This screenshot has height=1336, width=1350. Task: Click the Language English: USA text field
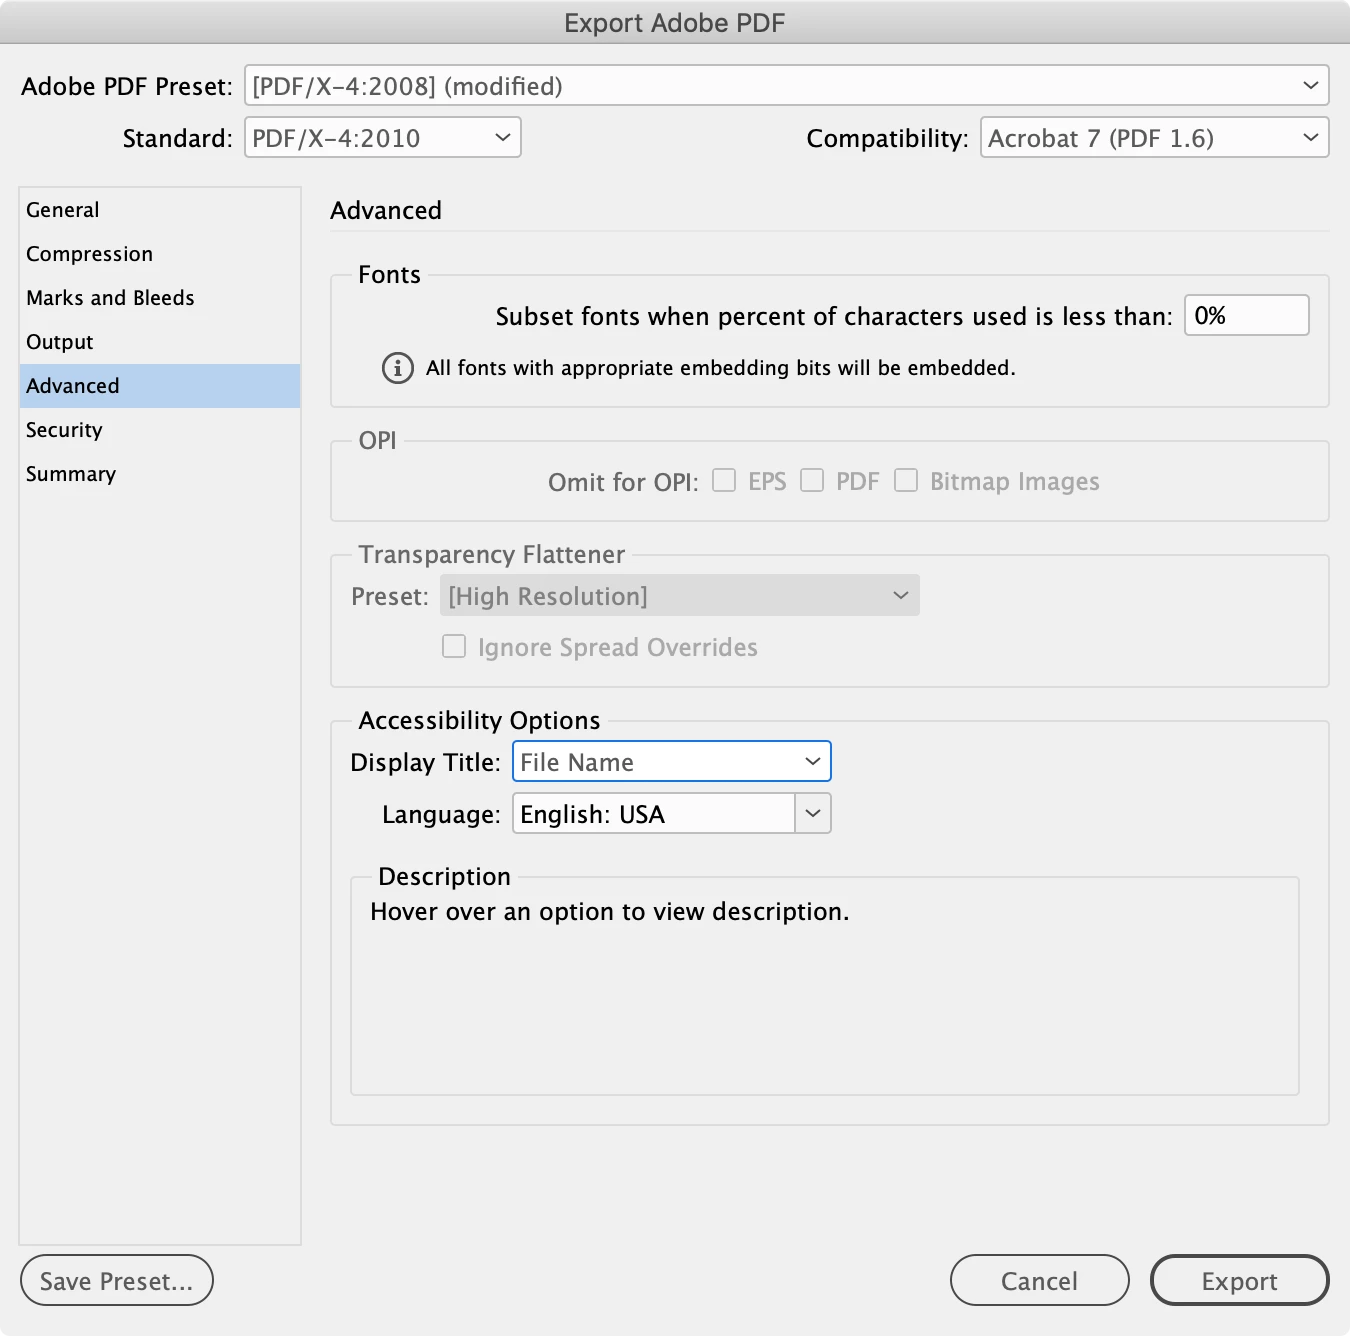pyautogui.click(x=654, y=814)
